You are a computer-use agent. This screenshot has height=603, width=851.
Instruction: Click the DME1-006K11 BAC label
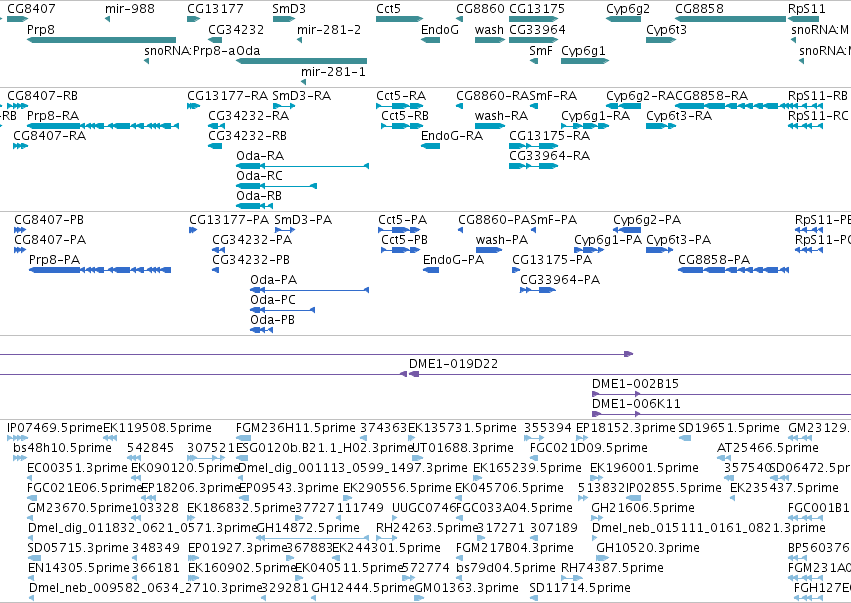(x=636, y=404)
